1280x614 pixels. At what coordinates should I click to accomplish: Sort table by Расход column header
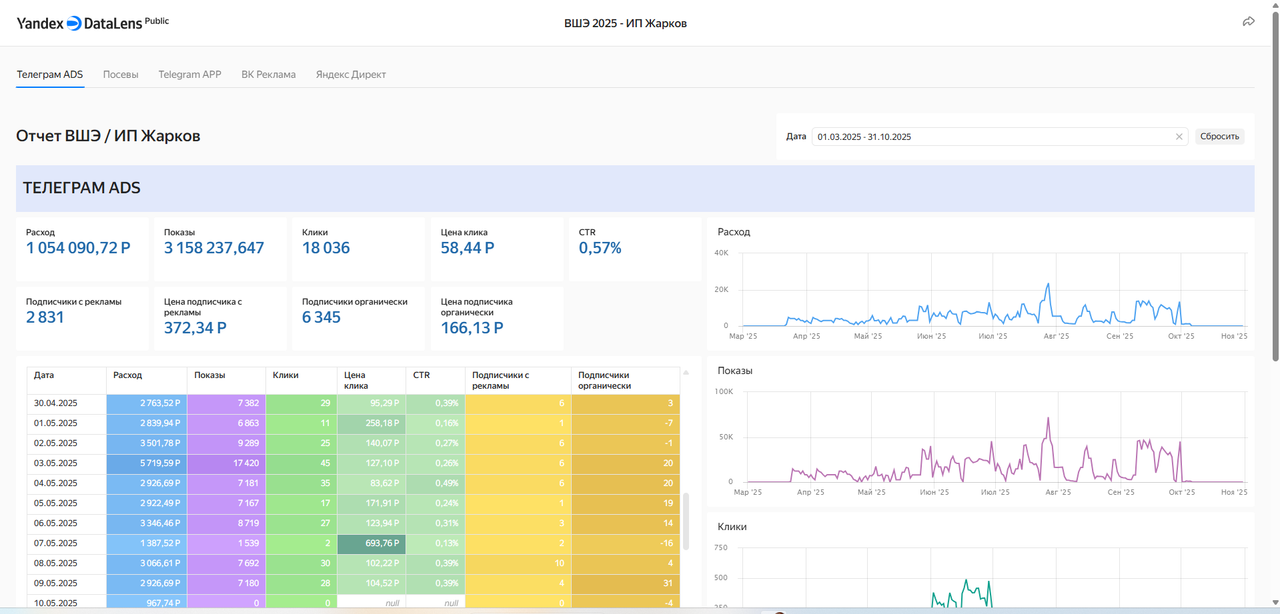tap(147, 380)
